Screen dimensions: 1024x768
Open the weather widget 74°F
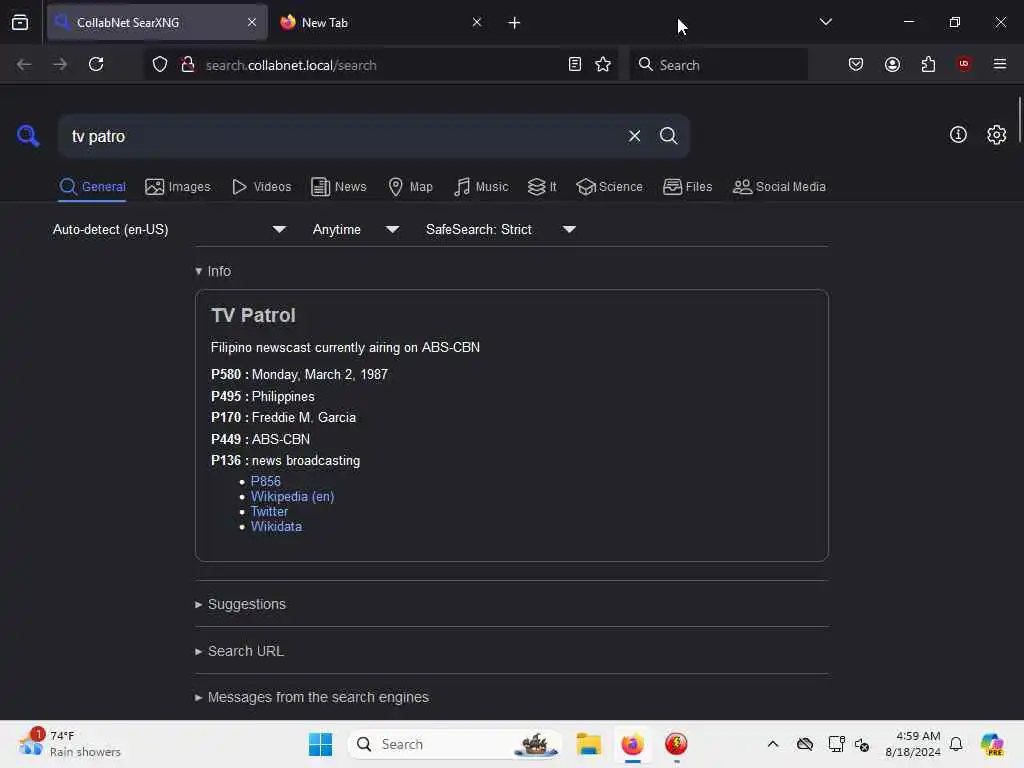pos(70,744)
